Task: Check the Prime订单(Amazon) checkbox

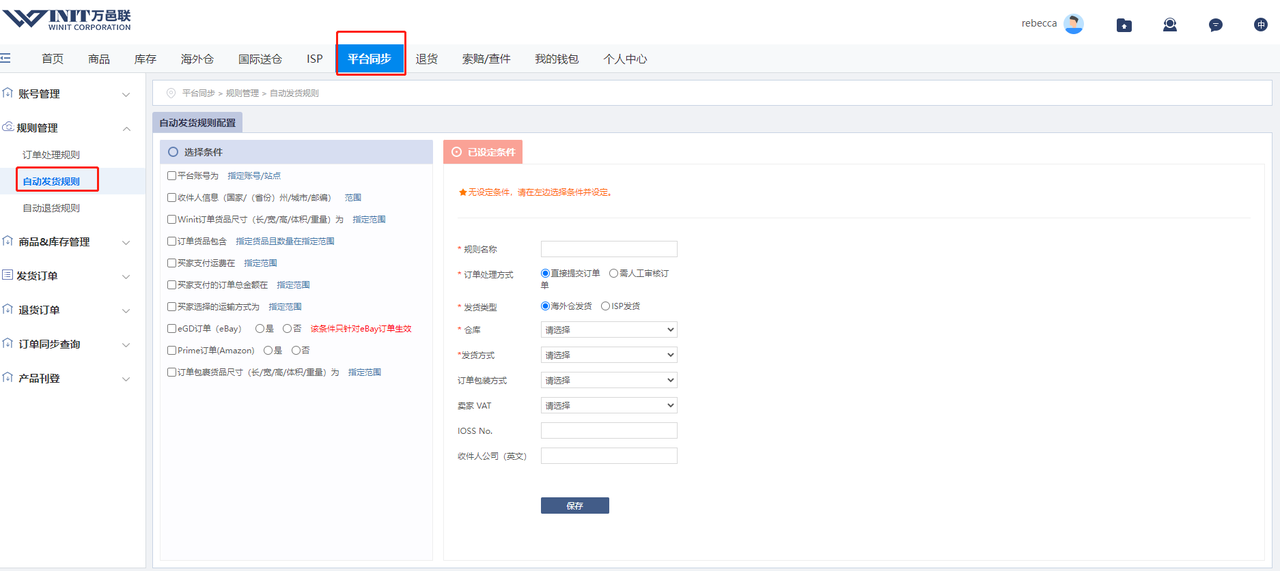Action: pos(171,350)
